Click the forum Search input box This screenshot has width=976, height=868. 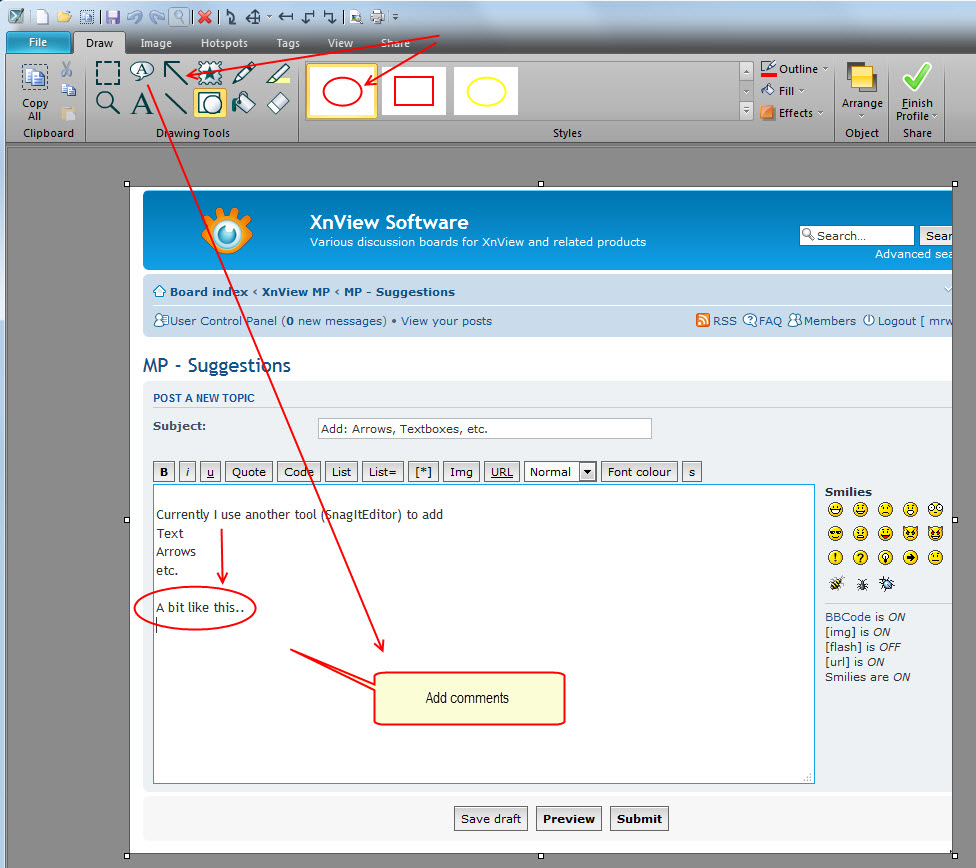click(x=856, y=235)
